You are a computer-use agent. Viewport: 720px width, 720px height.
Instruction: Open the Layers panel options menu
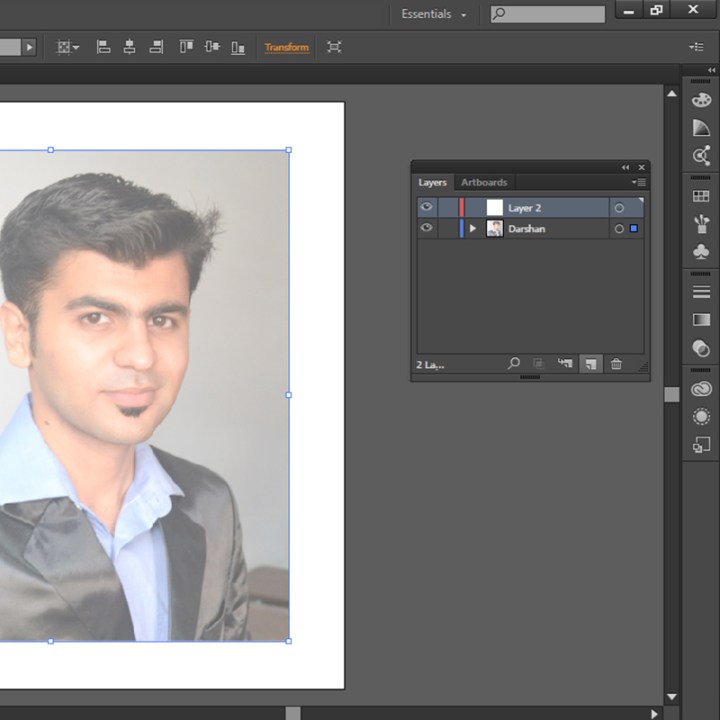(x=639, y=183)
